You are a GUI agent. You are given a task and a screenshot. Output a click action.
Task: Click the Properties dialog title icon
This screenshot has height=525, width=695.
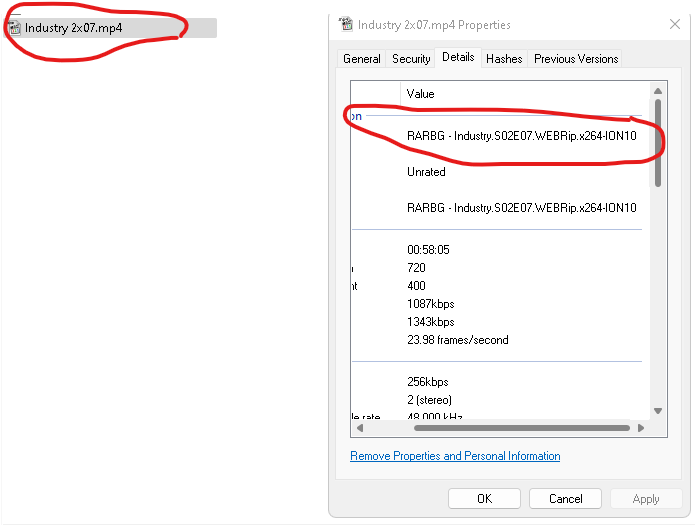coord(346,24)
